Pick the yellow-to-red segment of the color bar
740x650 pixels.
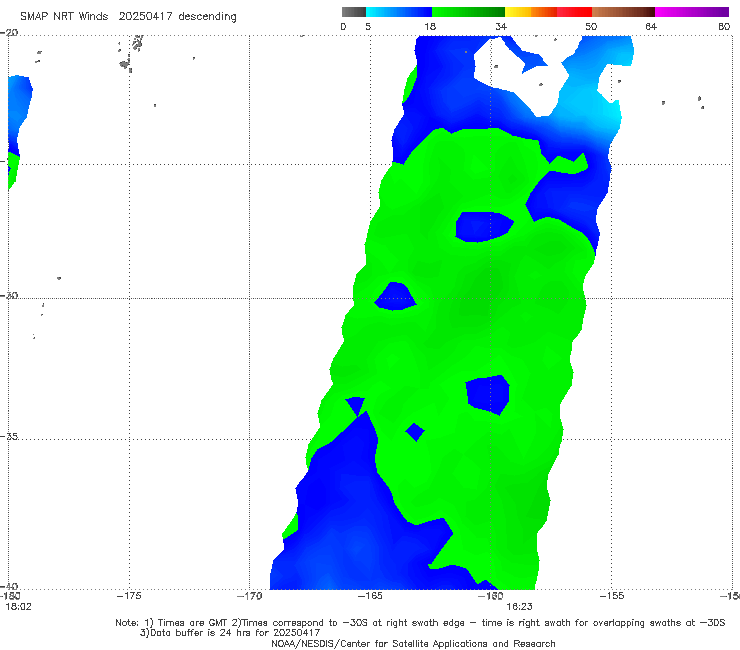tap(548, 12)
